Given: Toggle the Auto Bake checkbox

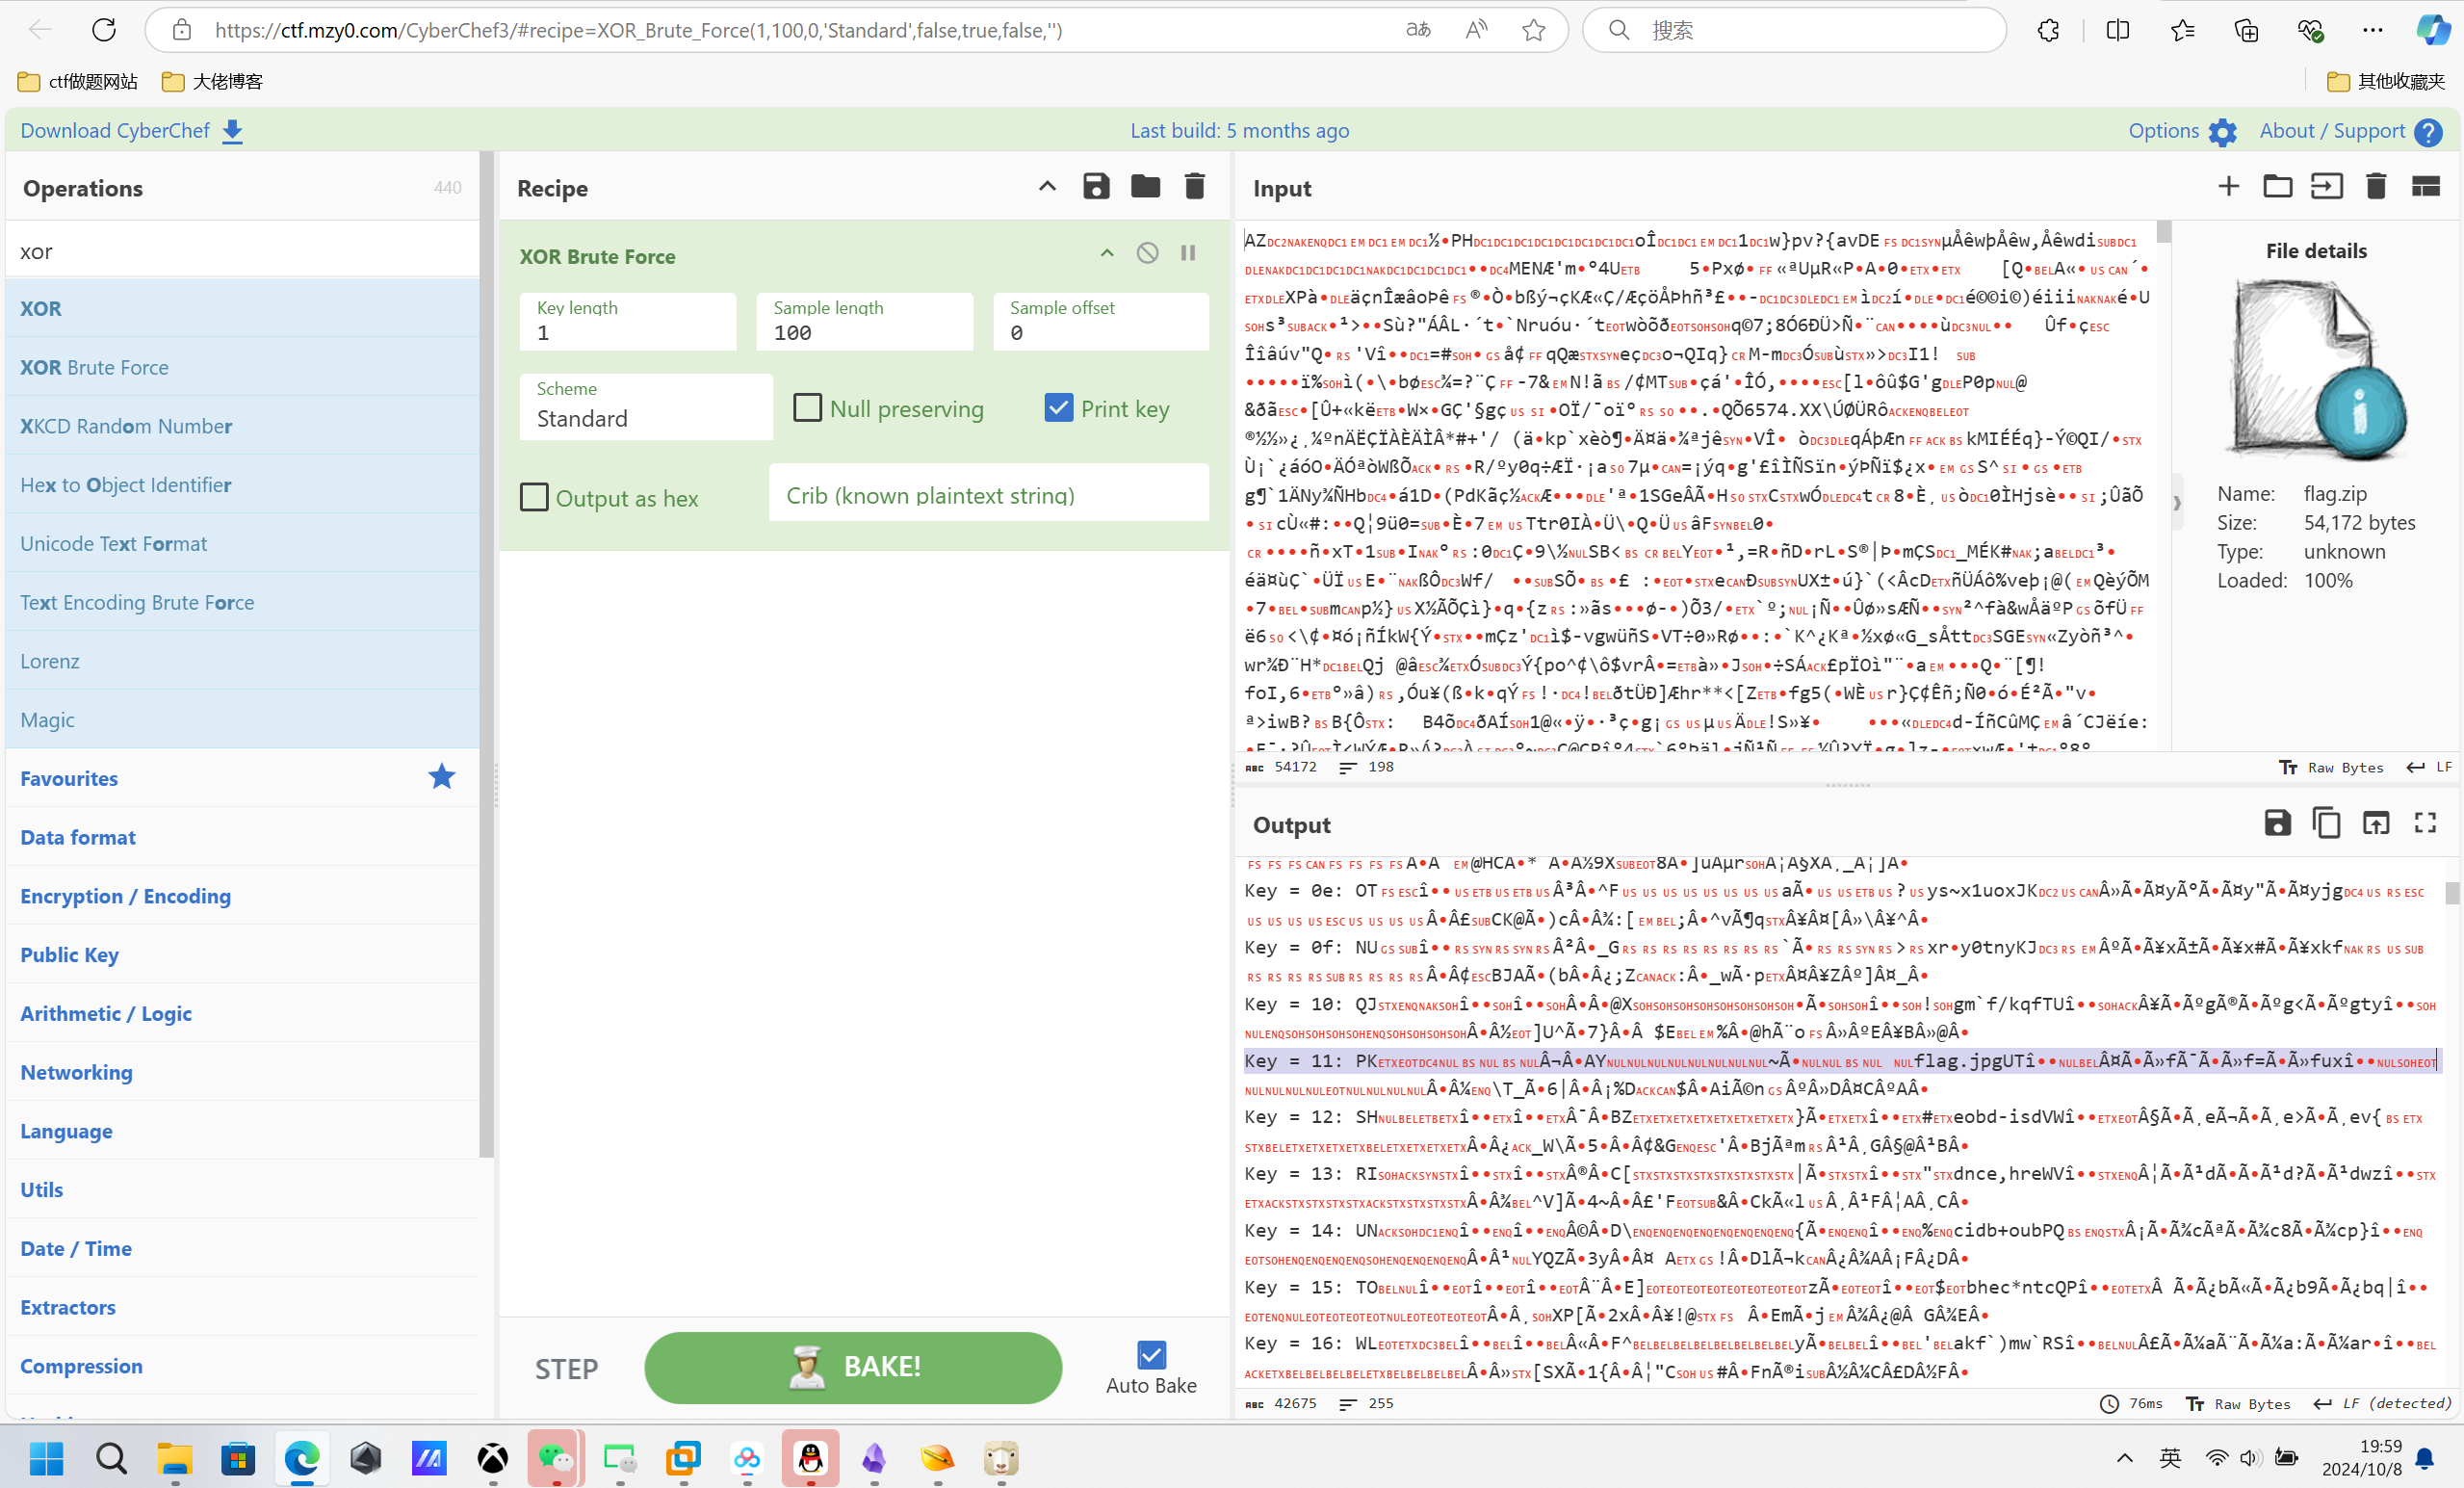Looking at the screenshot, I should 1151,1355.
